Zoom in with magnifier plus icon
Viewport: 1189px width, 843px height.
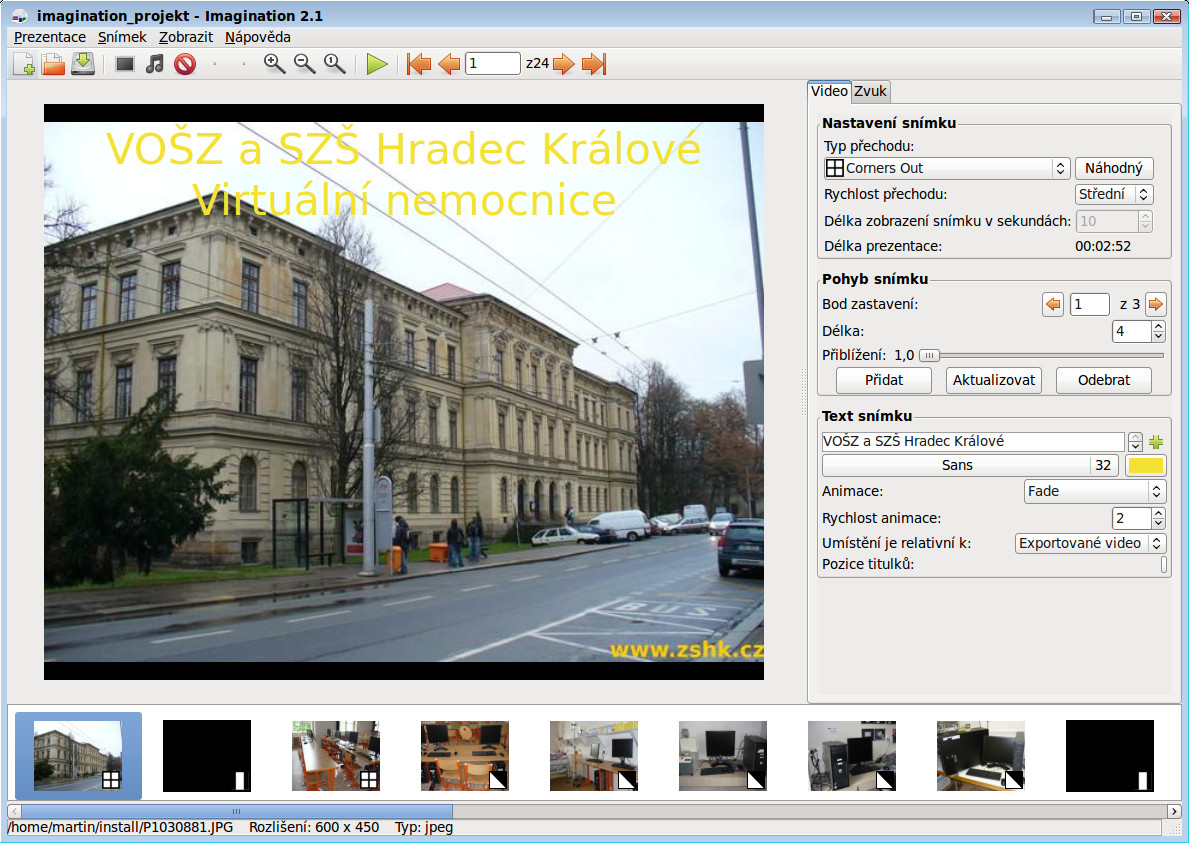[x=275, y=64]
